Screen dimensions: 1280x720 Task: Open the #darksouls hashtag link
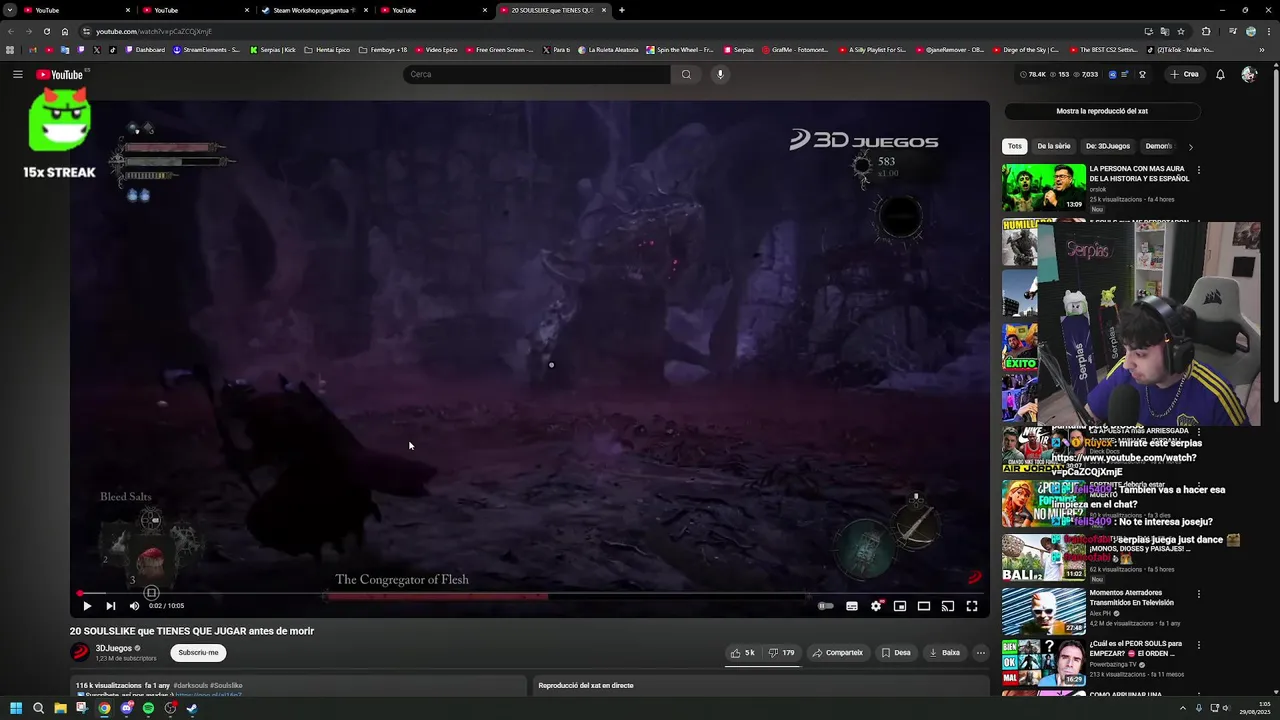pyautogui.click(x=190, y=685)
